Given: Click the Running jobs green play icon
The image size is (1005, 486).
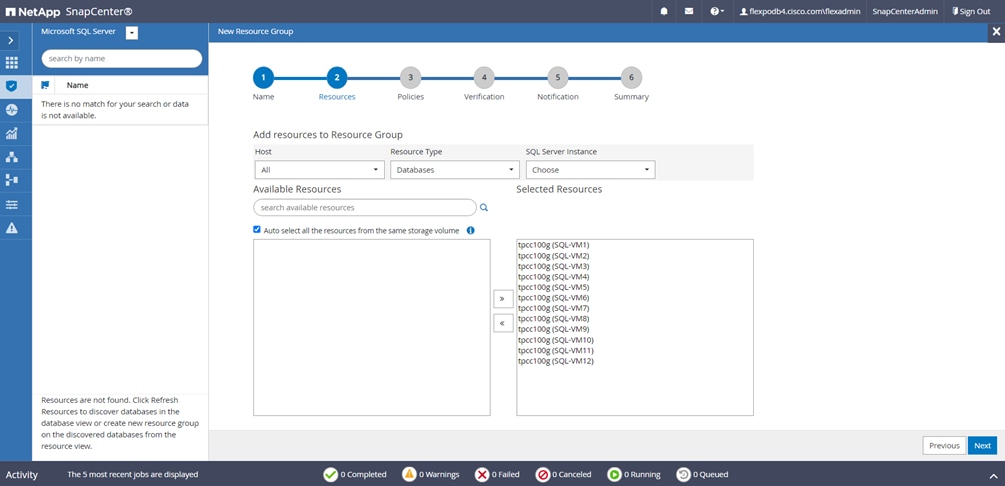Looking at the screenshot, I should (614, 474).
